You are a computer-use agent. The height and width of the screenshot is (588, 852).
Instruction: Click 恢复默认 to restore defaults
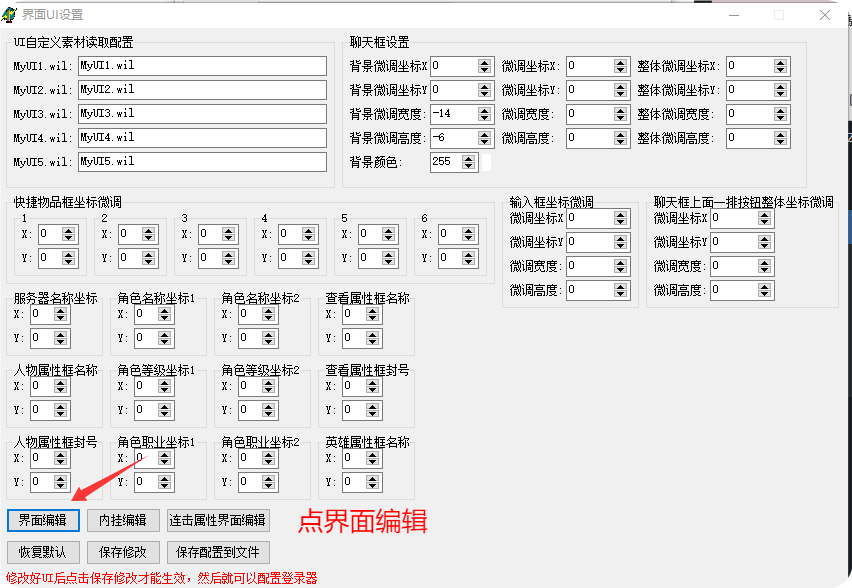pyautogui.click(x=42, y=552)
